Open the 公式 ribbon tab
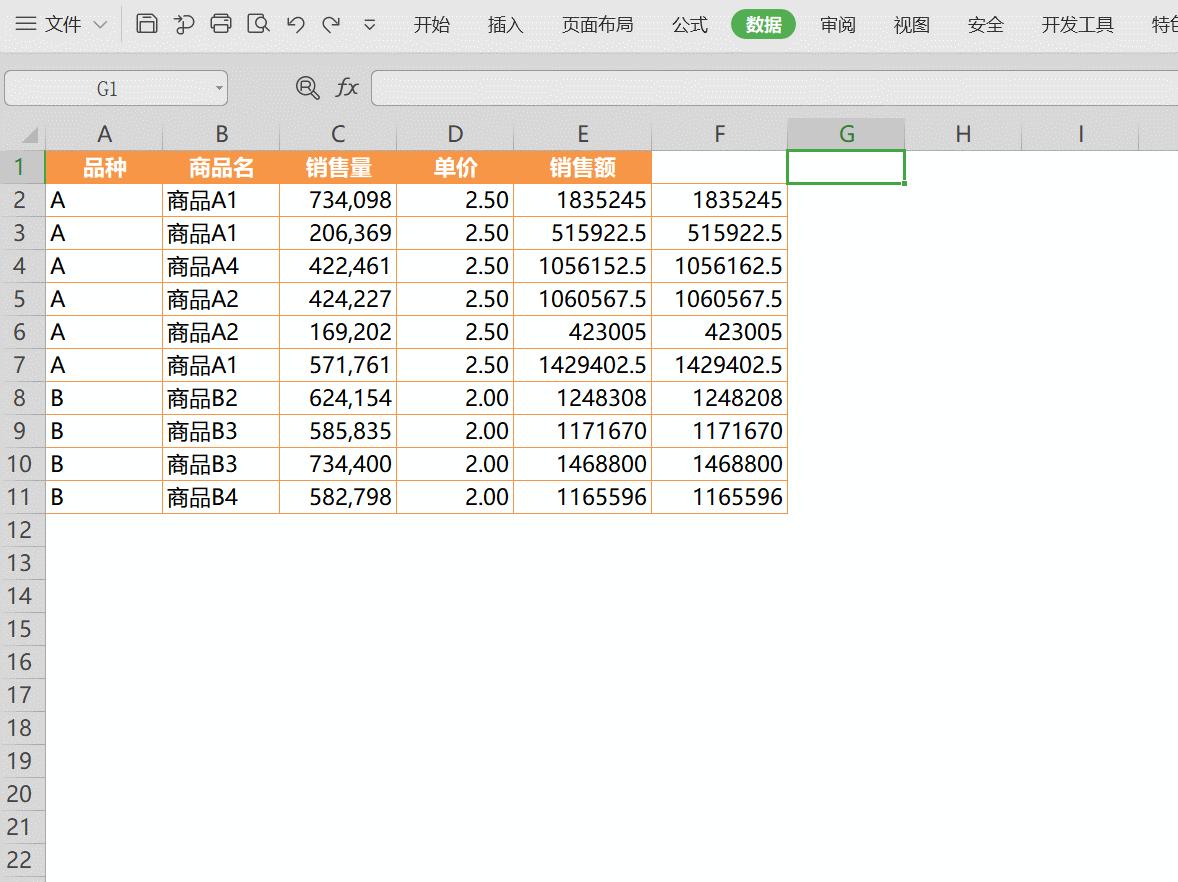 point(690,25)
